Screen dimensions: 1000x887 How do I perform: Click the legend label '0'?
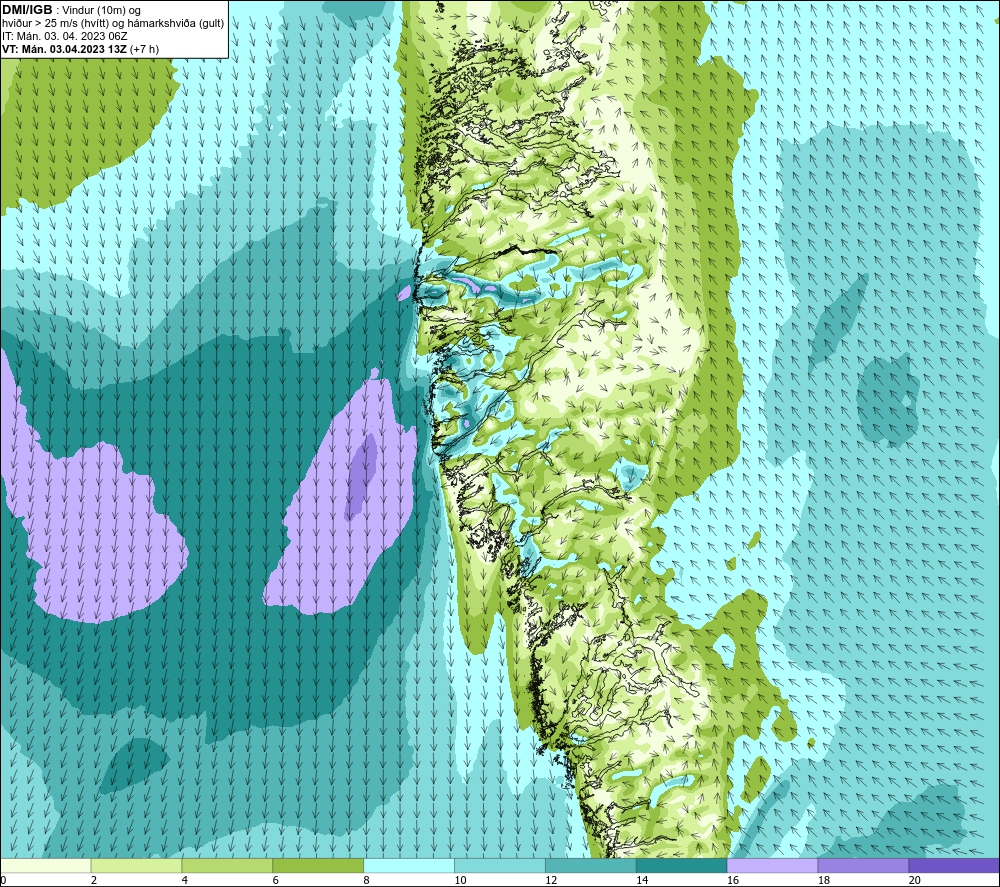[x=3, y=881]
